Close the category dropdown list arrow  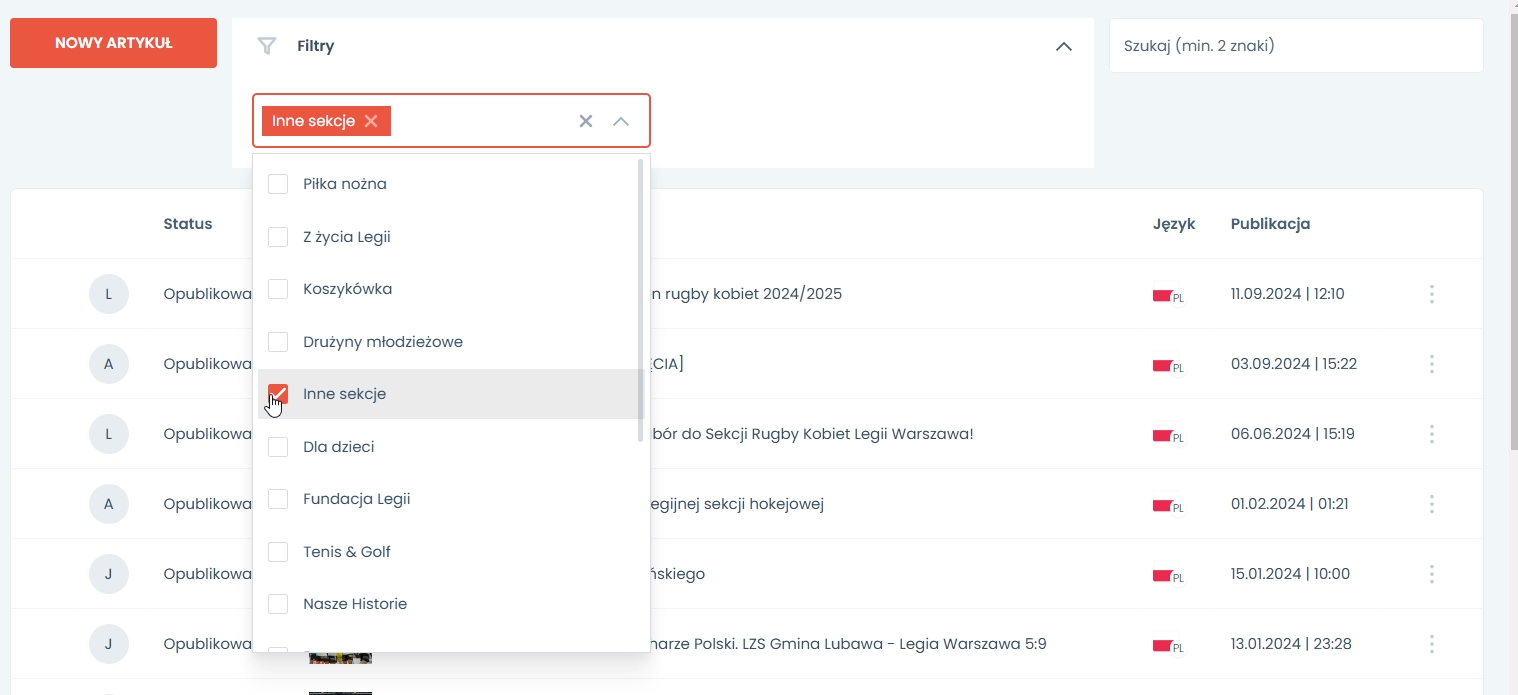pyautogui.click(x=621, y=121)
